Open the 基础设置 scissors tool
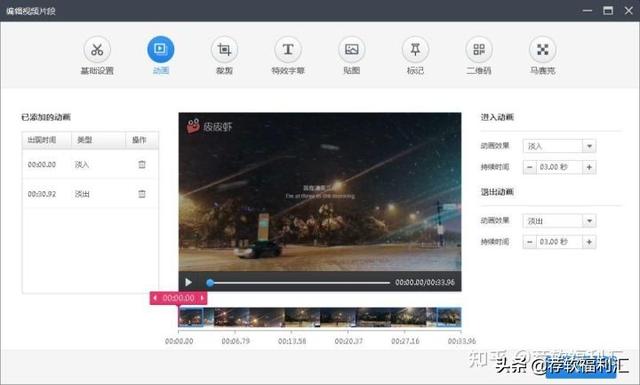640x385 pixels. pyautogui.click(x=97, y=50)
